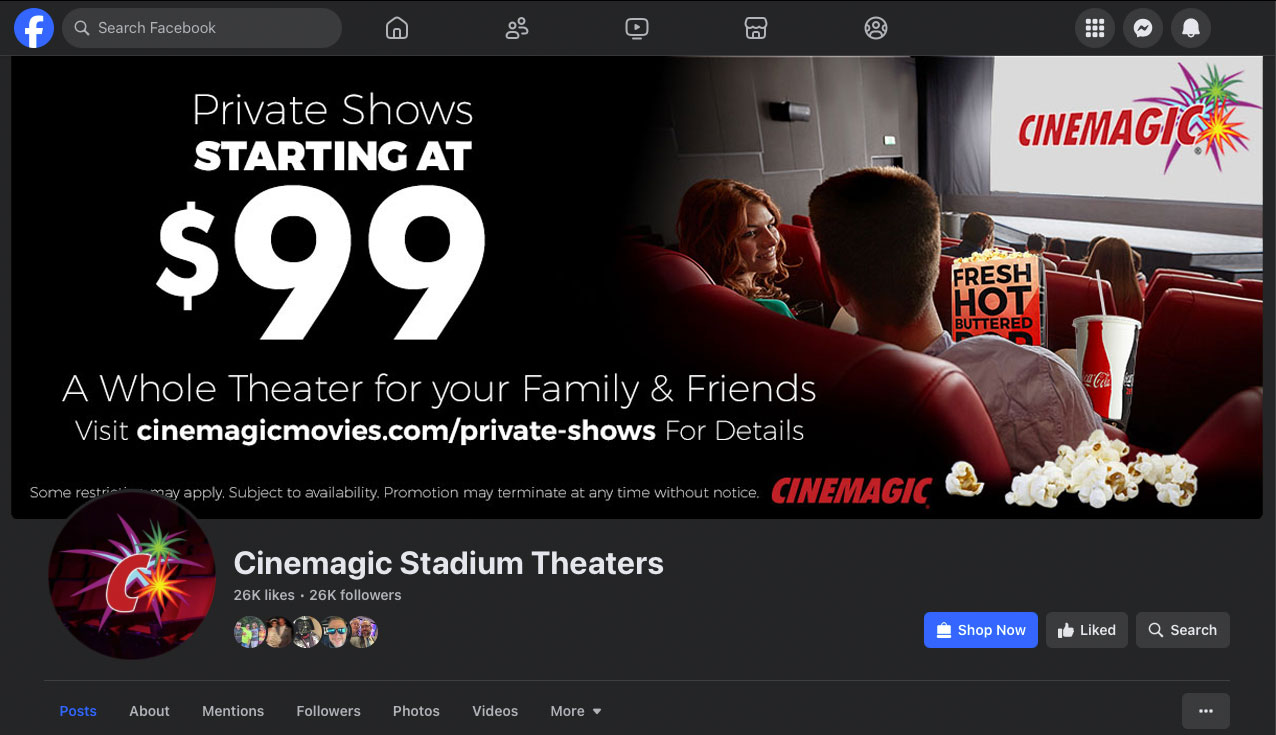Open the Watch video icon
Image resolution: width=1276 pixels, height=735 pixels.
637,28
